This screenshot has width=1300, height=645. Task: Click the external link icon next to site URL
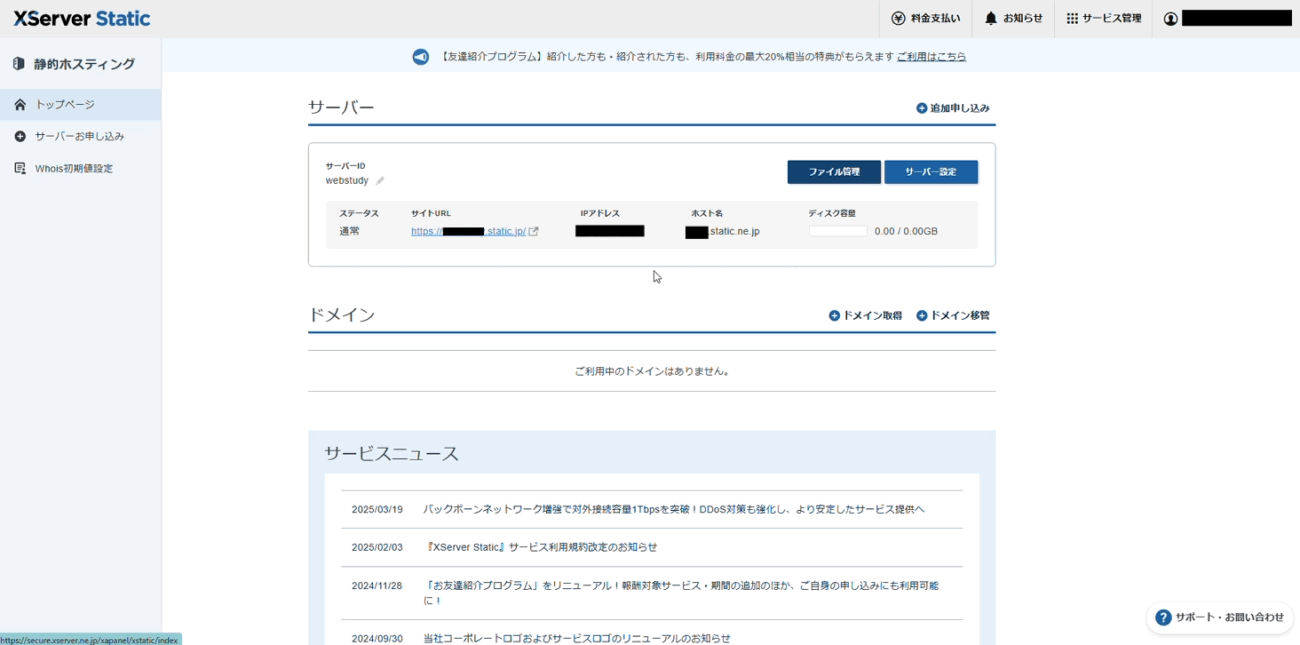533,231
